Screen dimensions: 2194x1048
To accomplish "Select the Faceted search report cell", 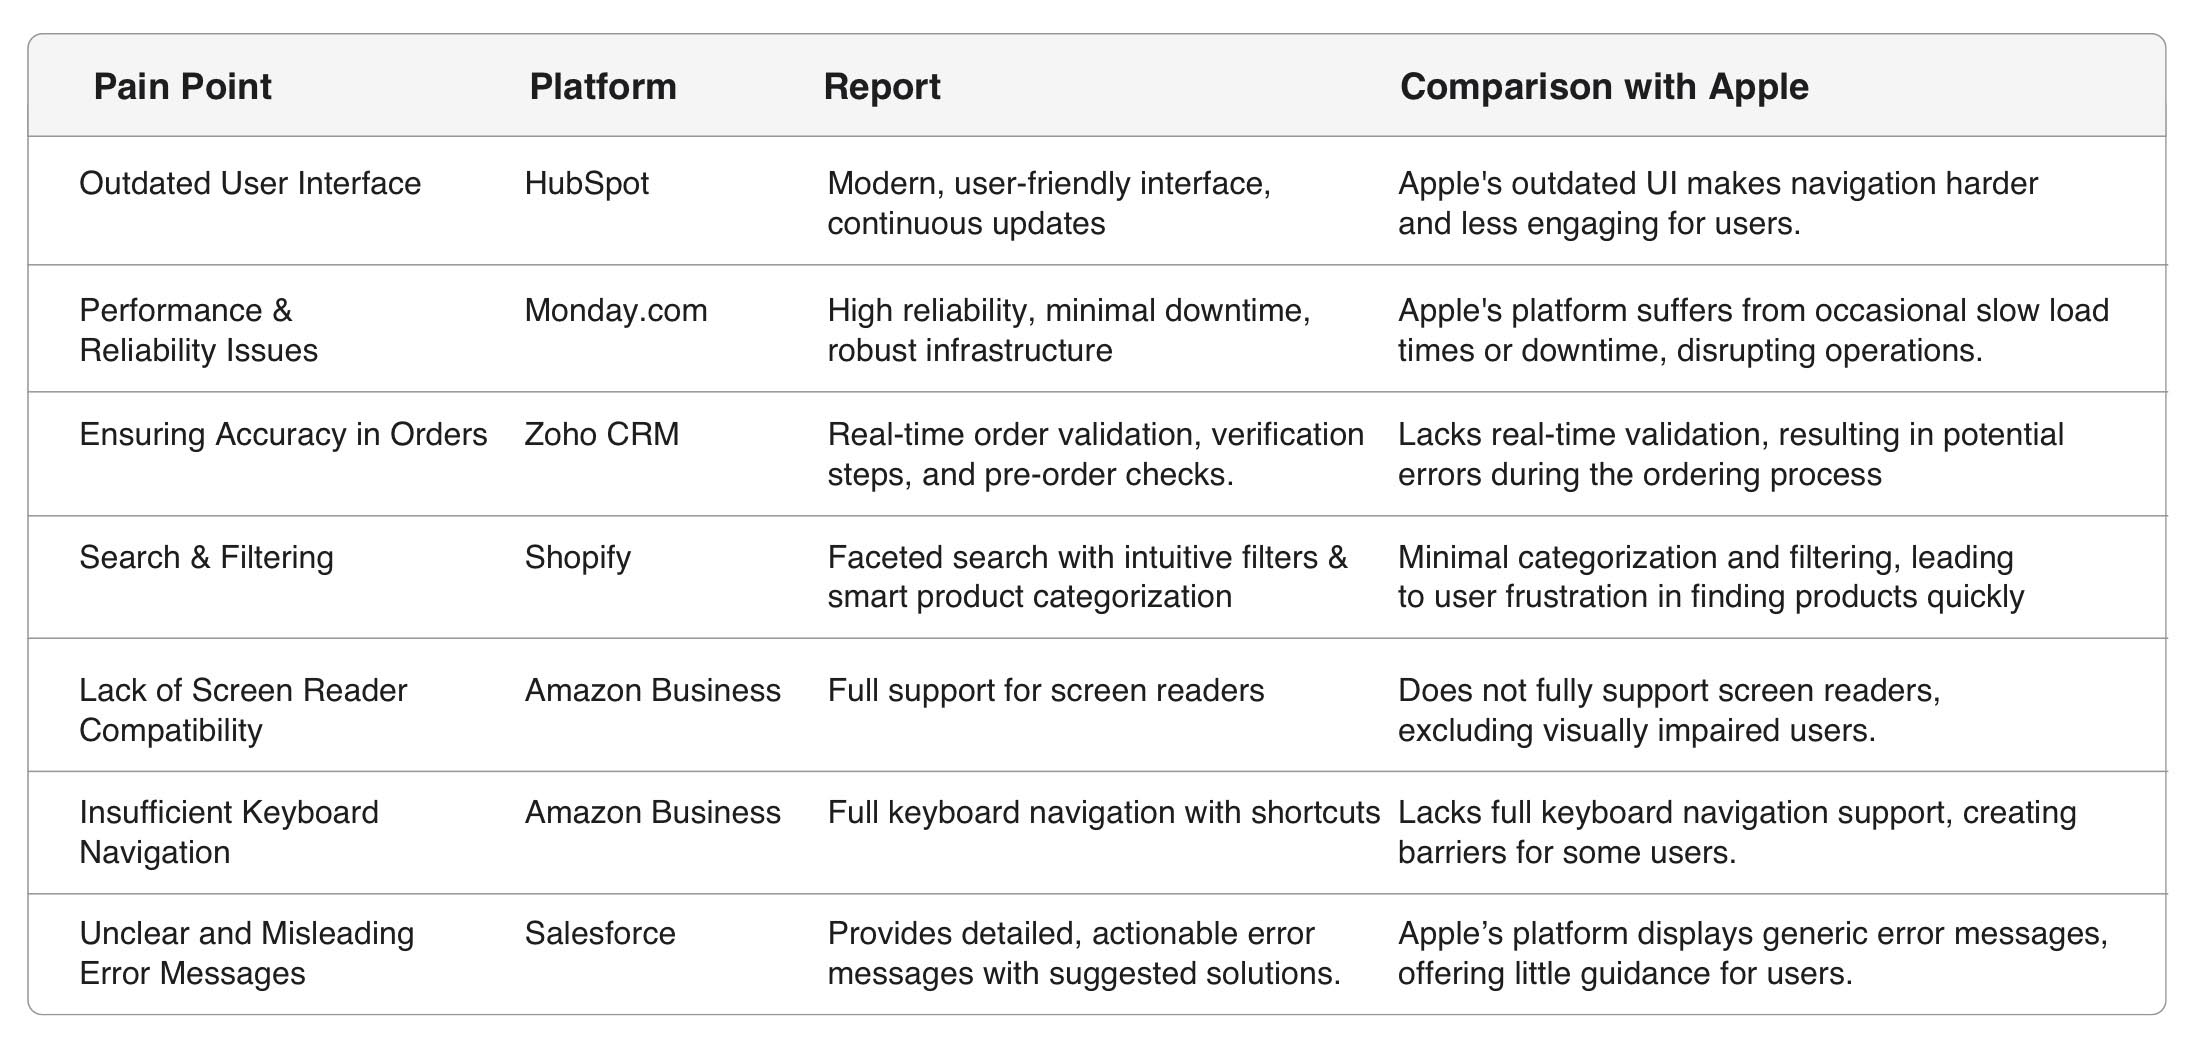I will (x=1087, y=577).
